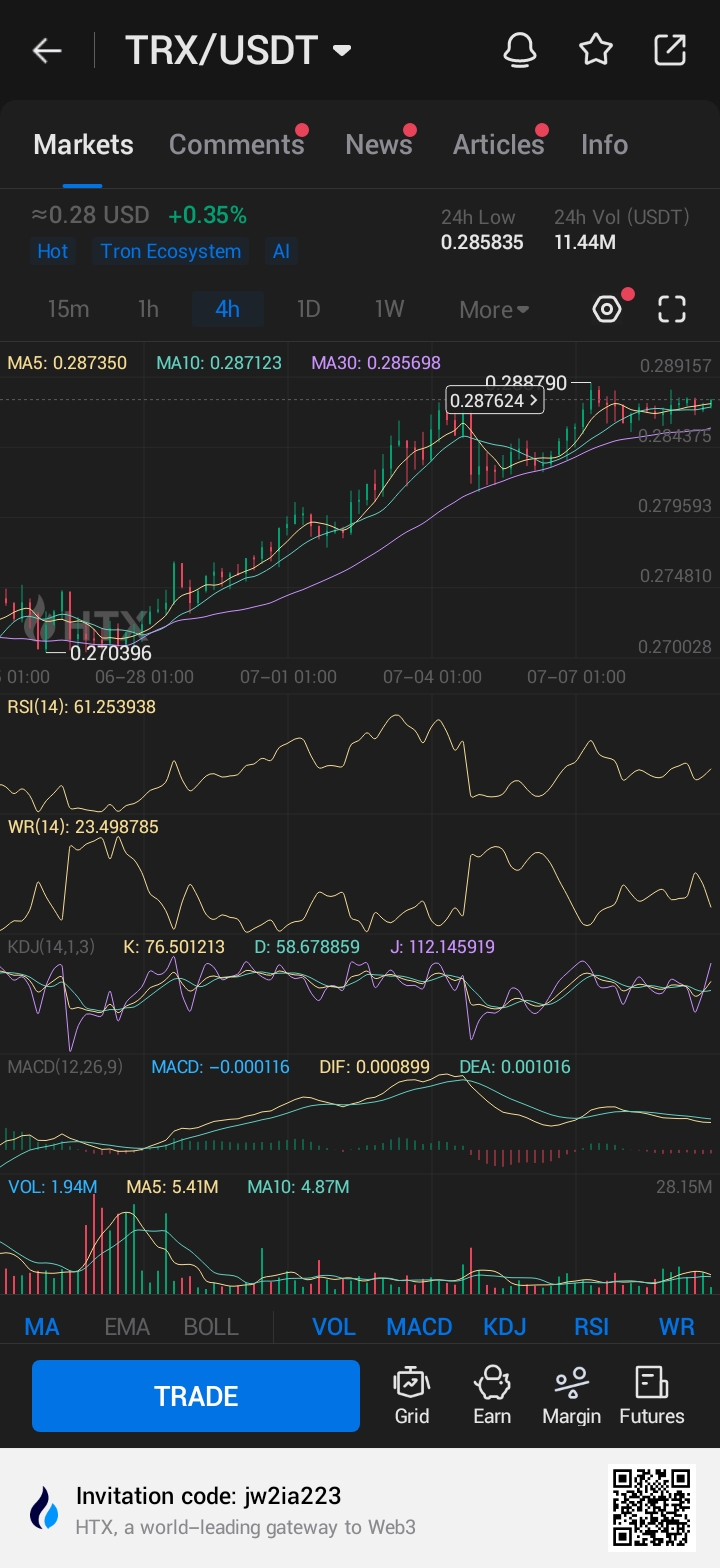Open chart settings hexagon icon

pyautogui.click(x=607, y=309)
